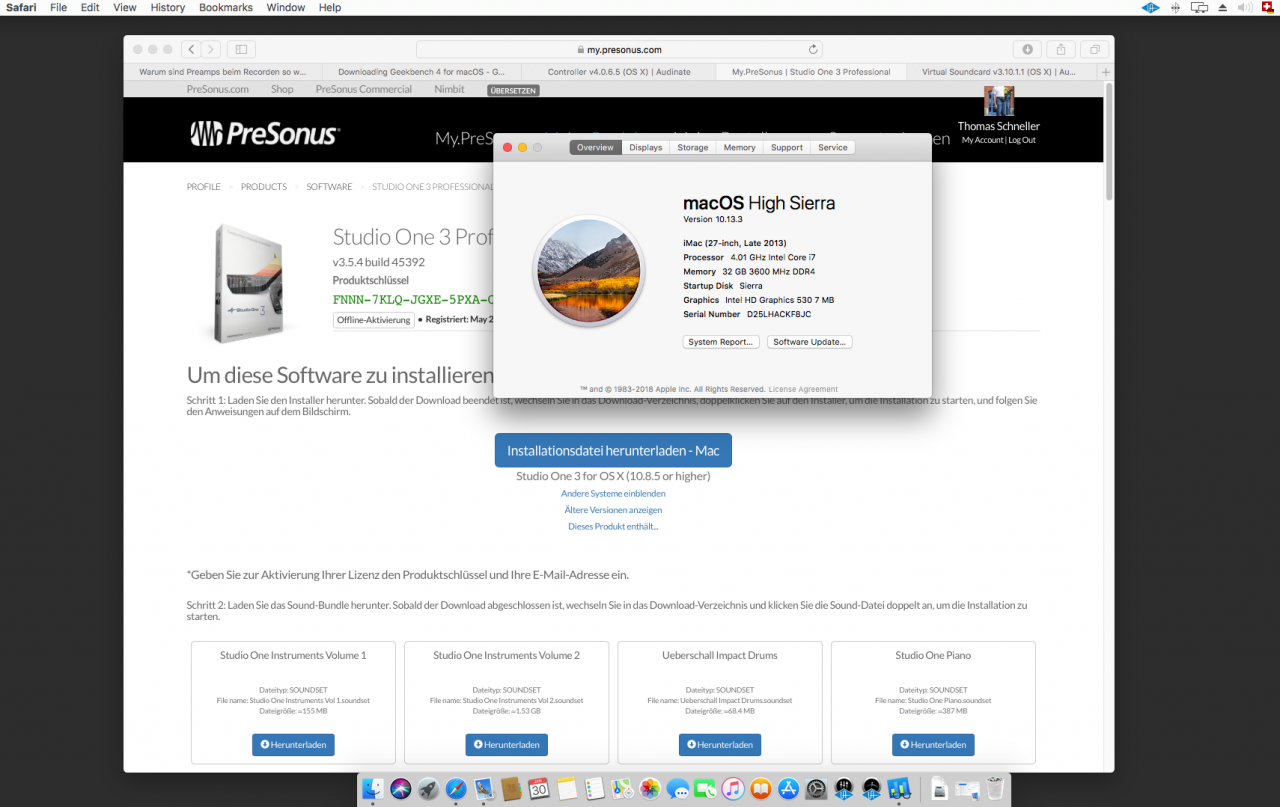Open the Bookmarks menu
The height and width of the screenshot is (807, 1280).
[226, 7]
